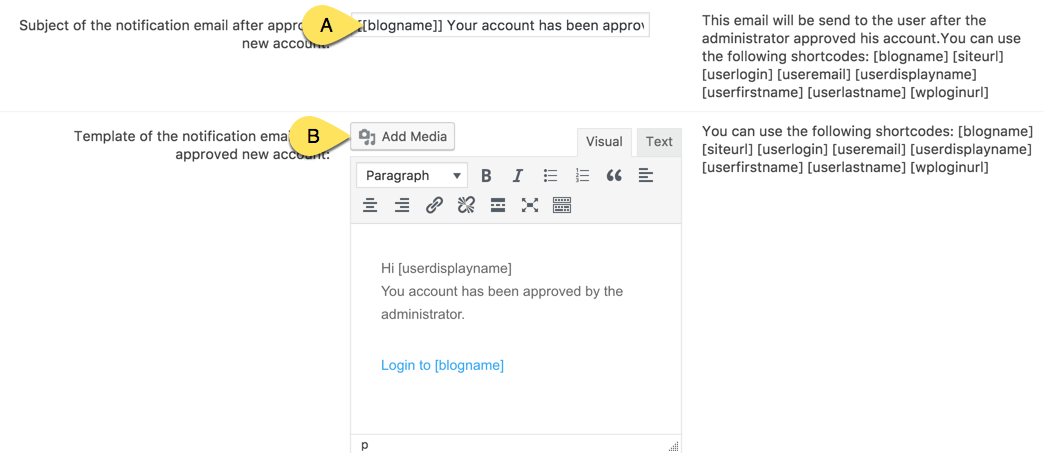The height and width of the screenshot is (453, 1046).
Task: Click the Login to [blogname] link
Action: [442, 366]
